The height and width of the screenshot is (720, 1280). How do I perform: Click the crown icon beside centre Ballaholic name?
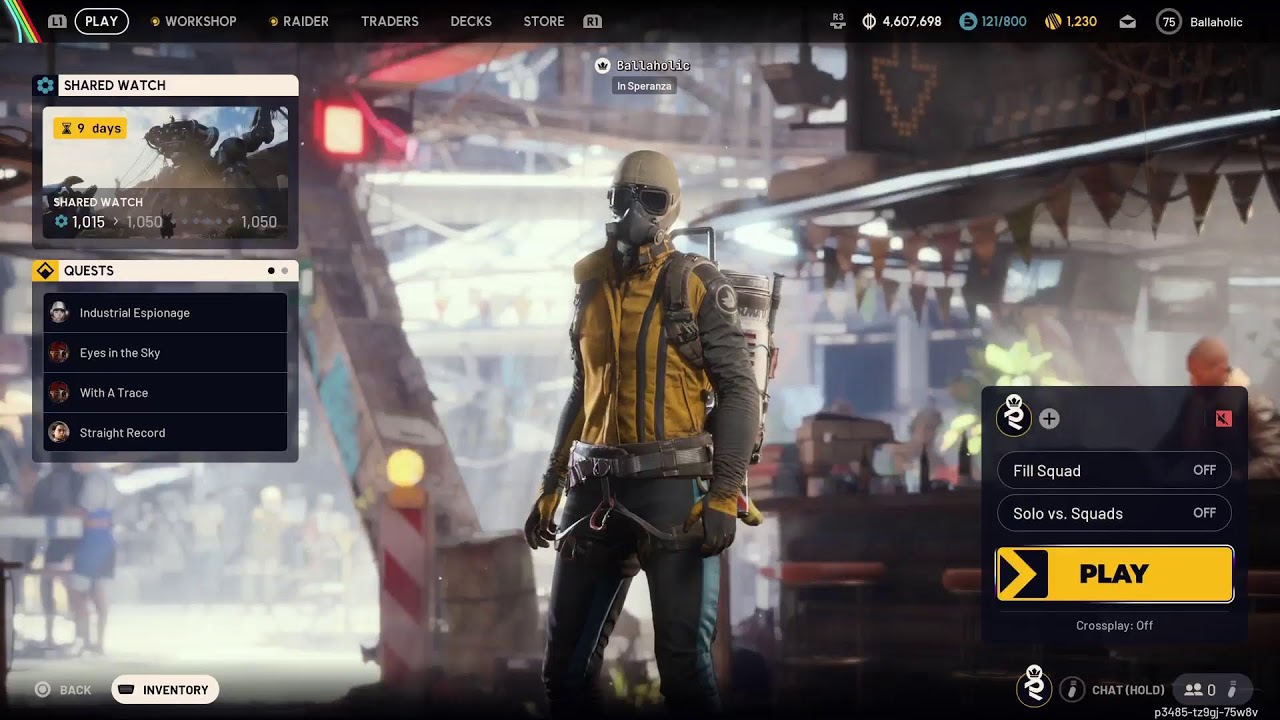click(603, 66)
